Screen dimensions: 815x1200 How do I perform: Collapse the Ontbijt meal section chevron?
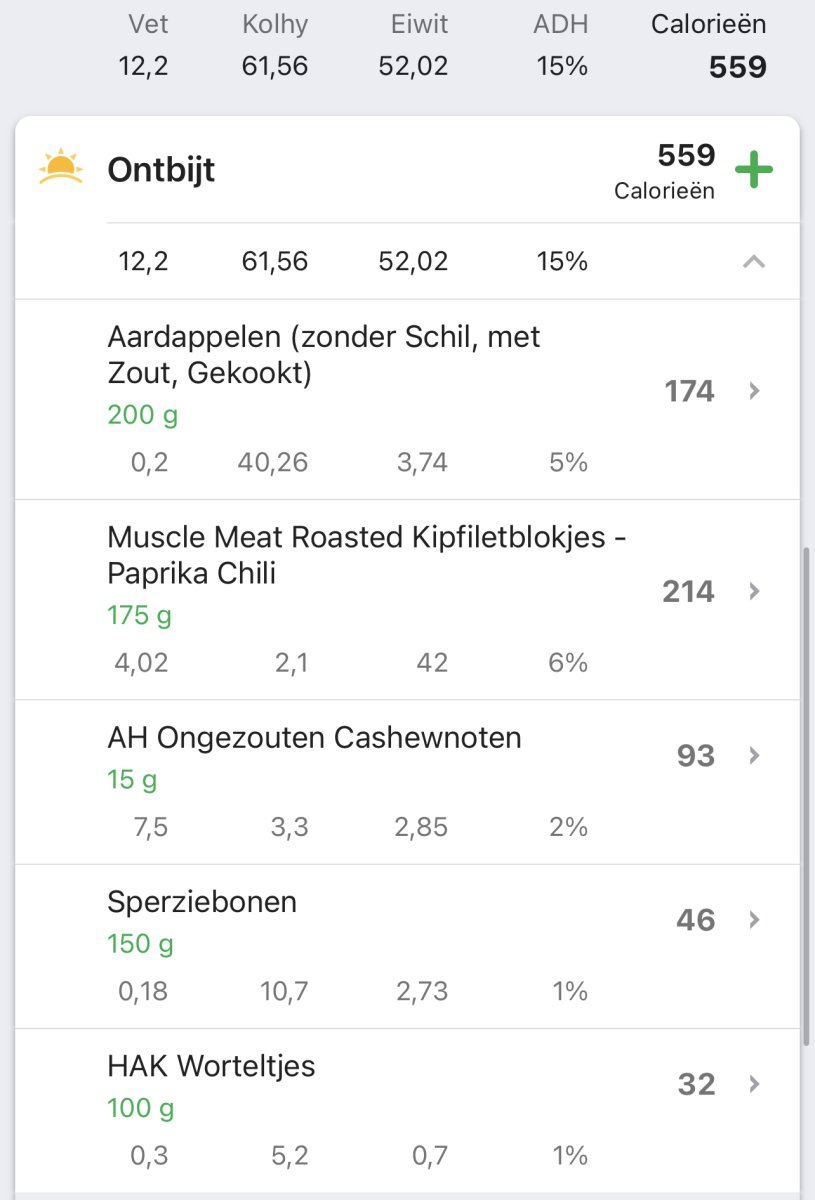click(754, 262)
